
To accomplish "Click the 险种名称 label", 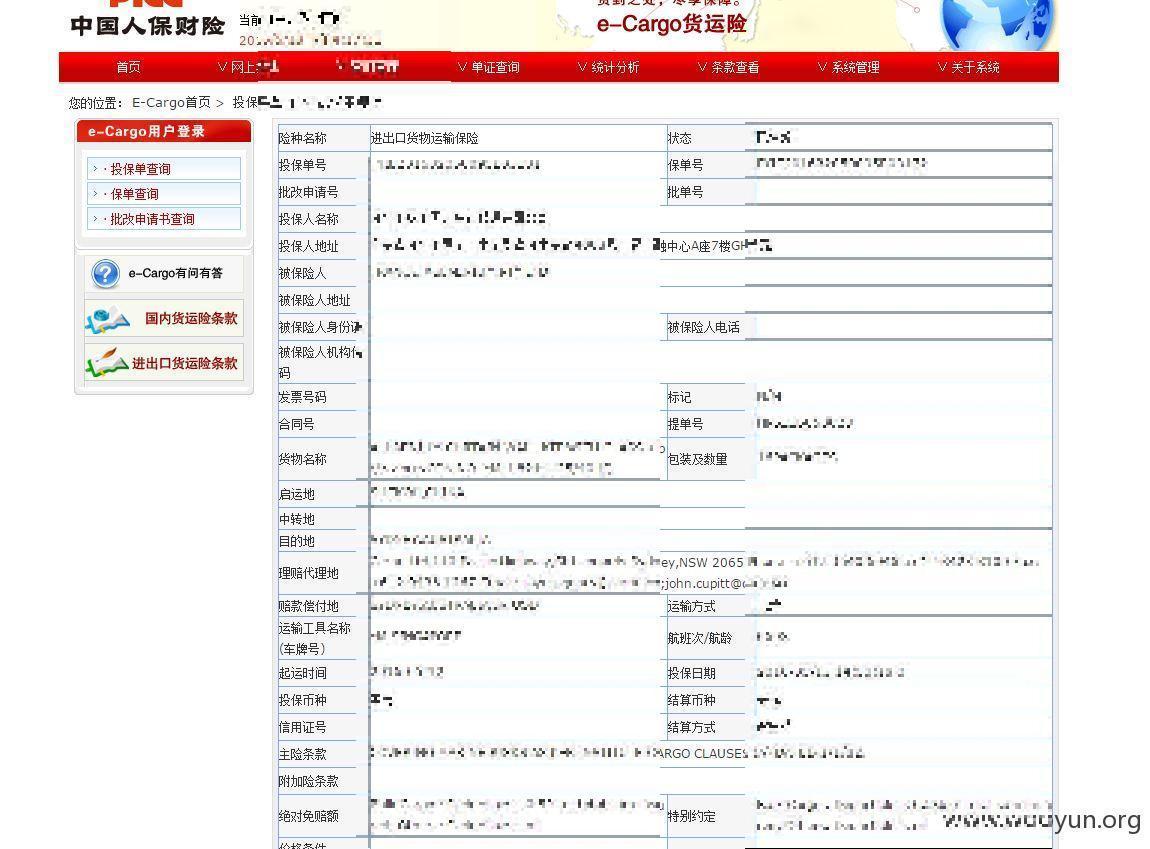I will (303, 138).
